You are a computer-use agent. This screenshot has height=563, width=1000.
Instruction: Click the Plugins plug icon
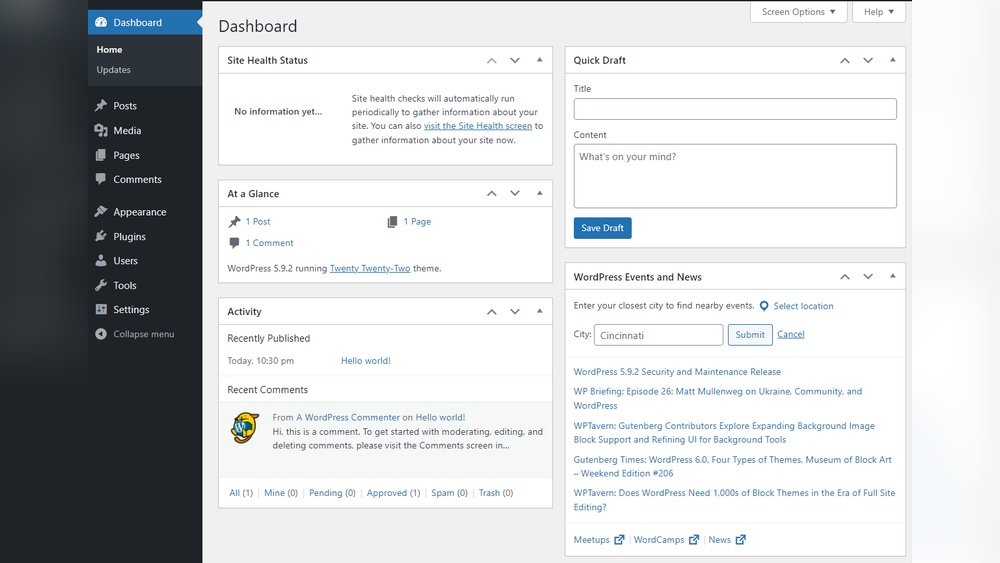[x=101, y=236]
